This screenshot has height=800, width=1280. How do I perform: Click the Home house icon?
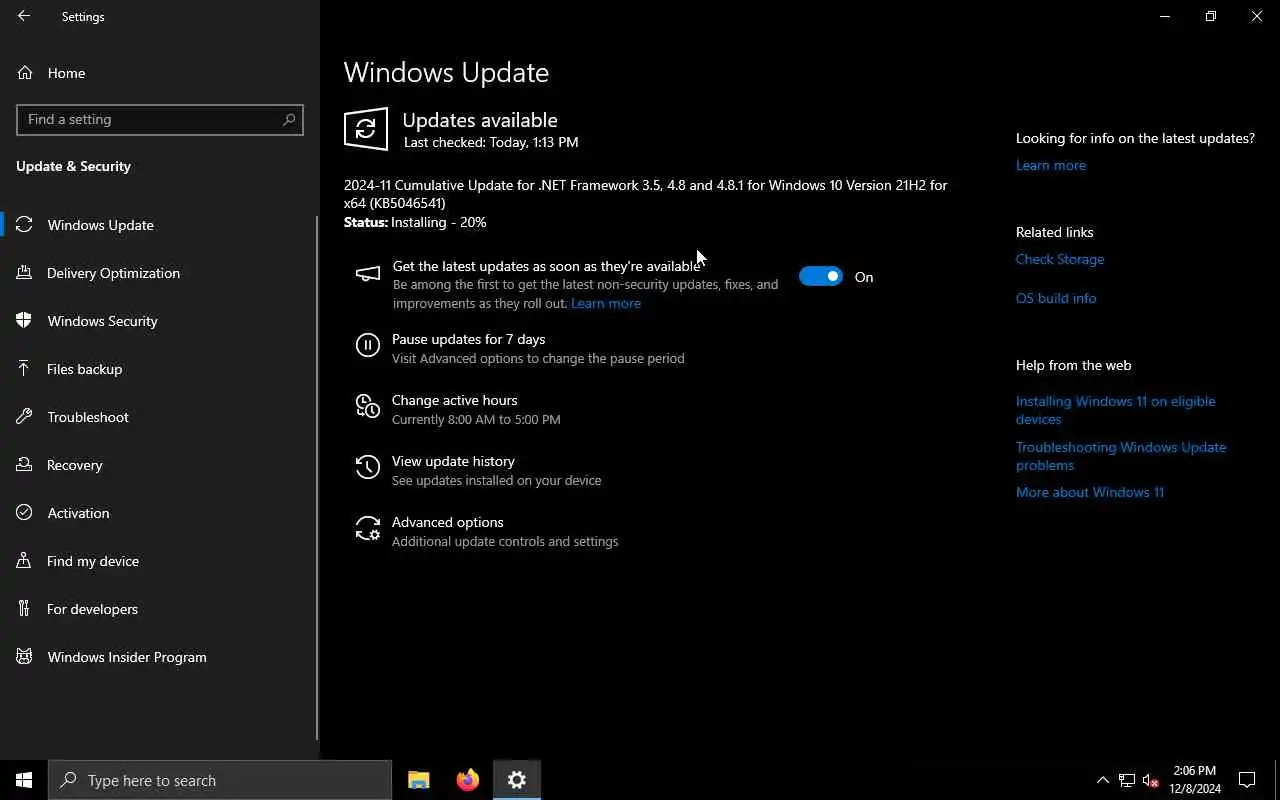pos(25,73)
